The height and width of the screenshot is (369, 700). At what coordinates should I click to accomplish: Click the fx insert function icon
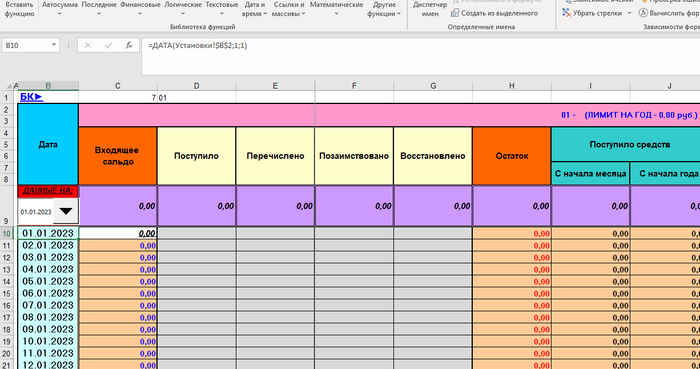(129, 46)
